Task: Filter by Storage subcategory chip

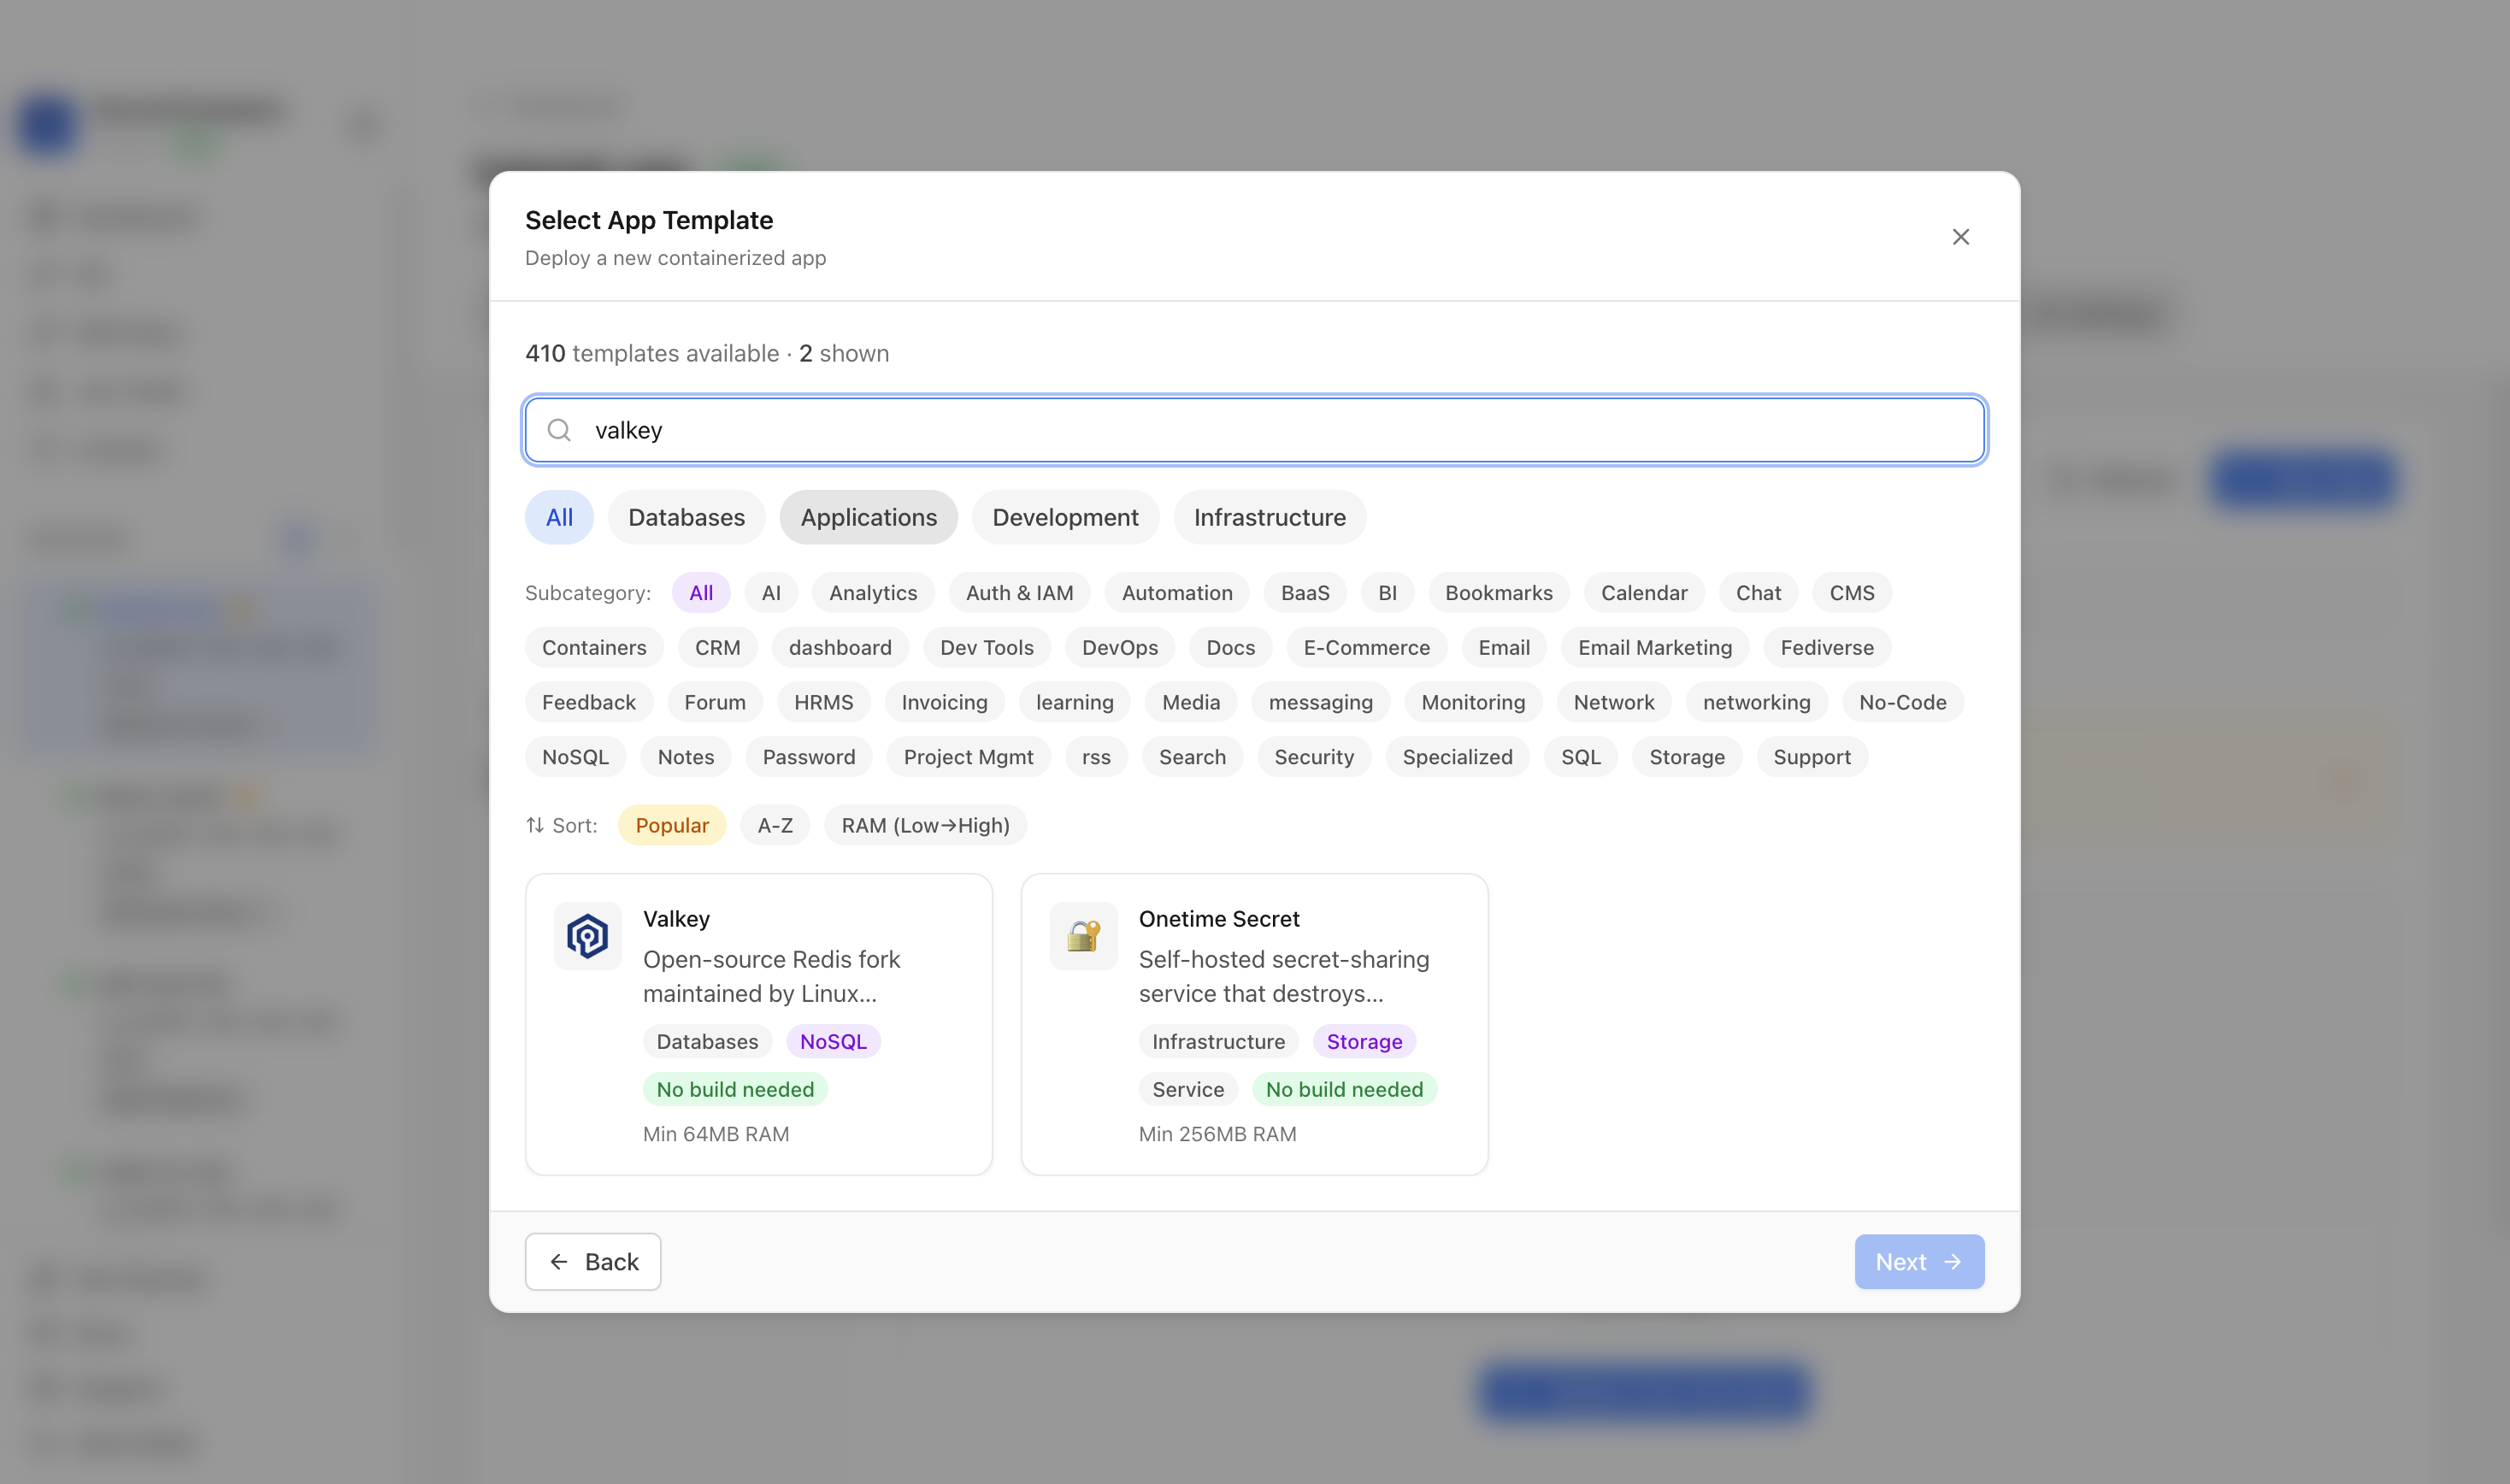Action: coord(1686,757)
